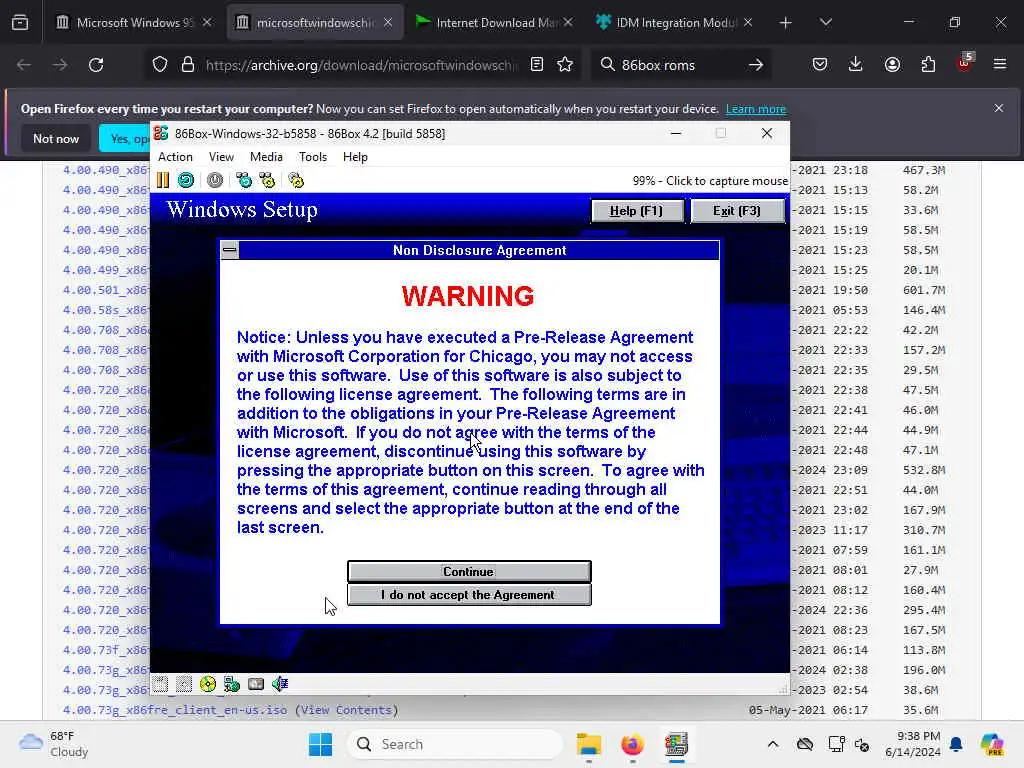Image resolution: width=1024 pixels, height=768 pixels.
Task: Click I do not accept the Agreement
Action: click(x=469, y=595)
